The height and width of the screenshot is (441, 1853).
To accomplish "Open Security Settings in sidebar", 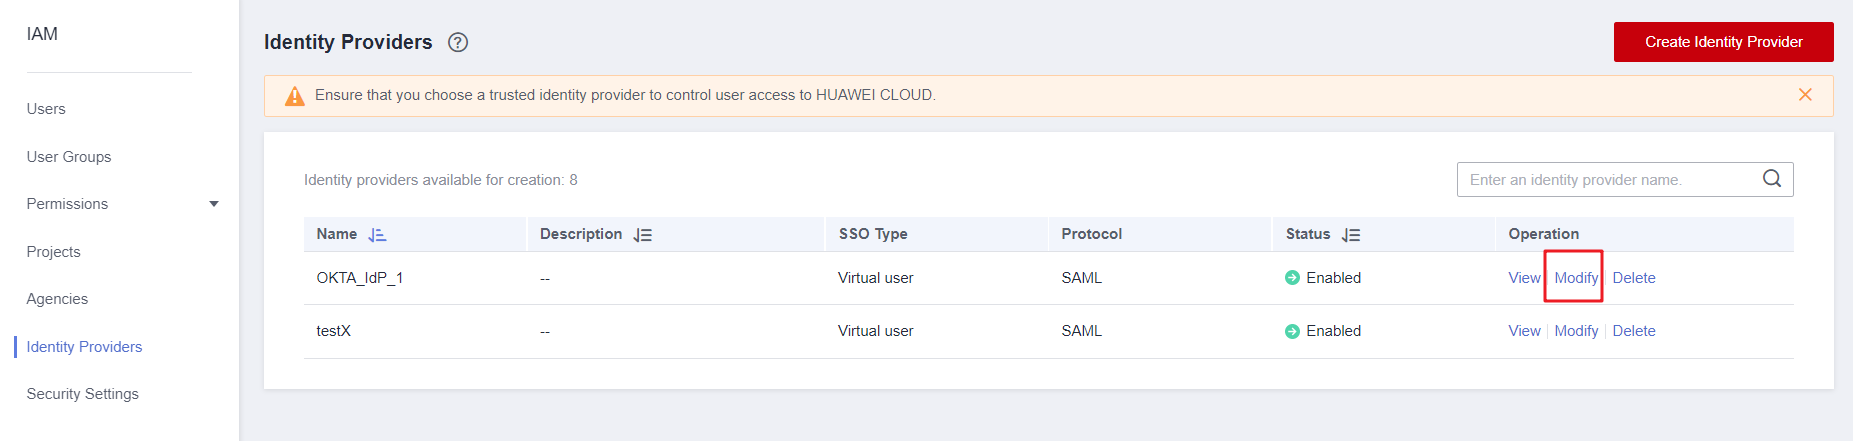I will click(83, 394).
